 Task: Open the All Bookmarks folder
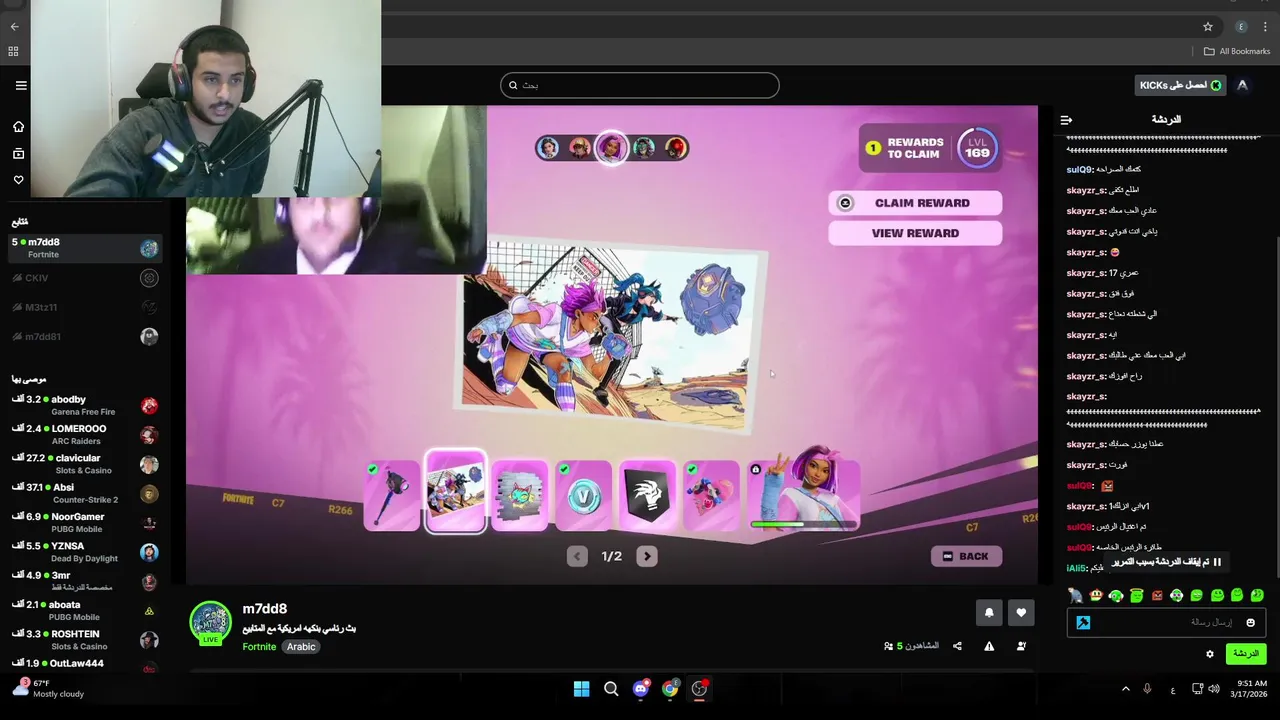click(1237, 51)
